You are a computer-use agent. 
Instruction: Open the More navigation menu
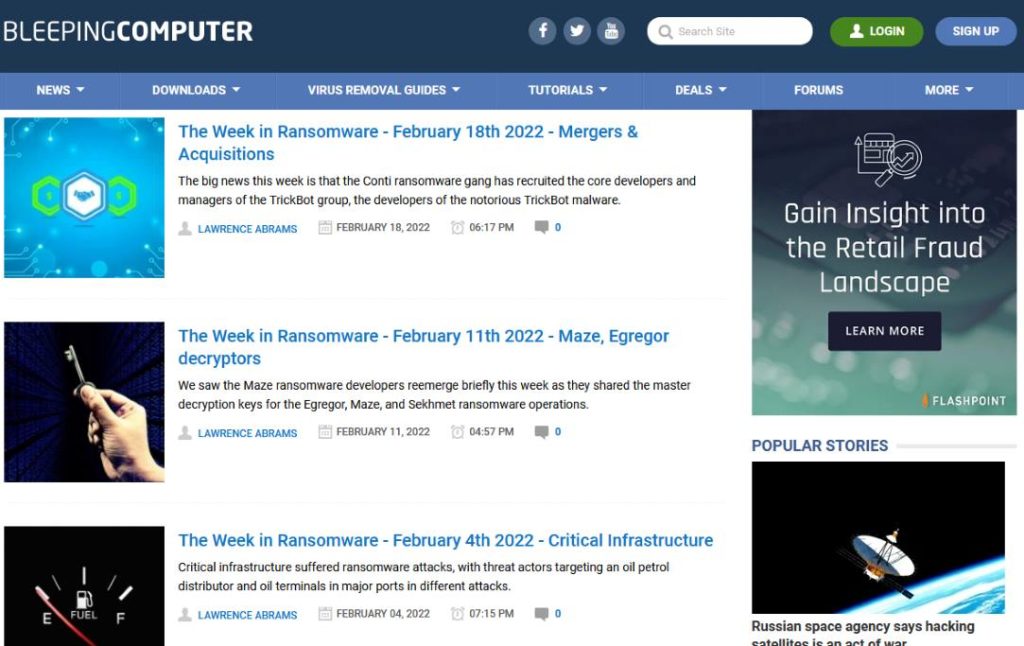pyautogui.click(x=948, y=90)
